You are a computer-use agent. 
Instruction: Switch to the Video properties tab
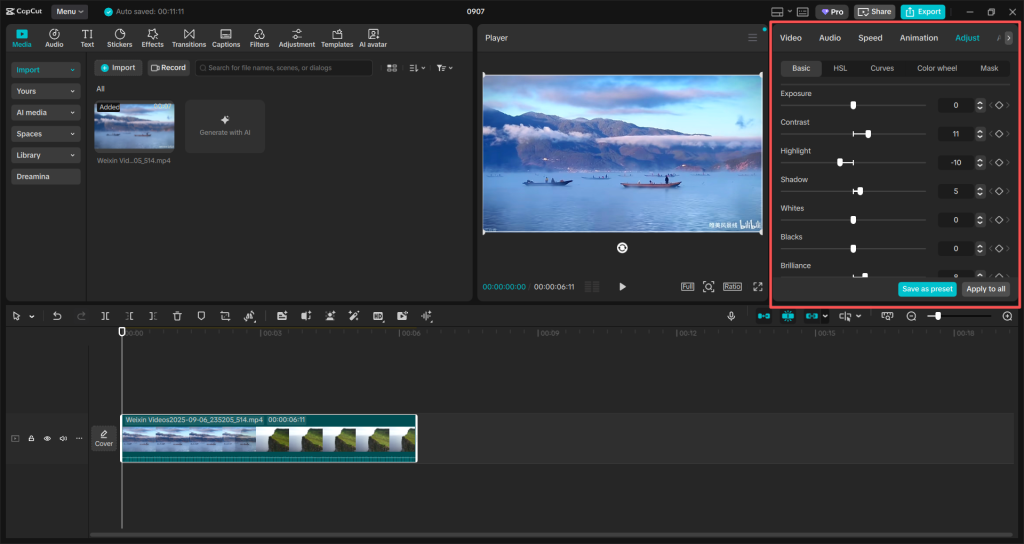790,38
